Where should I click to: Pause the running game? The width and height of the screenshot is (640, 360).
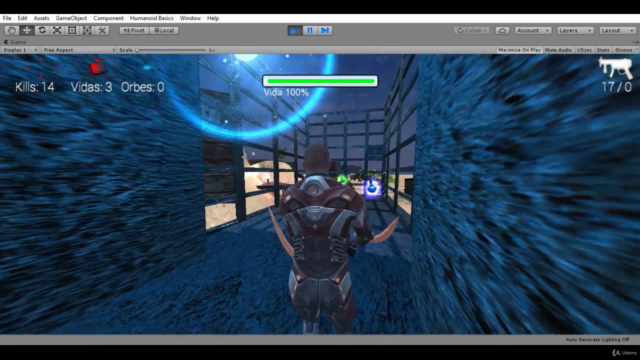(x=310, y=31)
